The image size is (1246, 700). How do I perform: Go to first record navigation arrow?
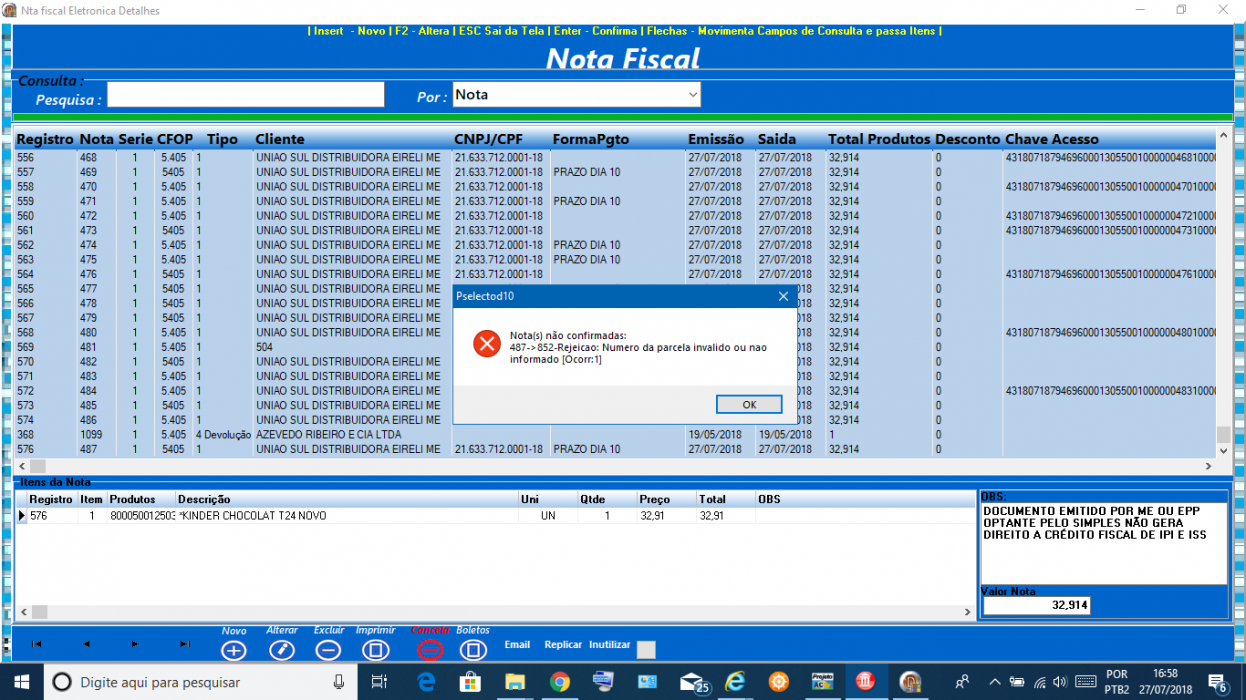(37, 644)
